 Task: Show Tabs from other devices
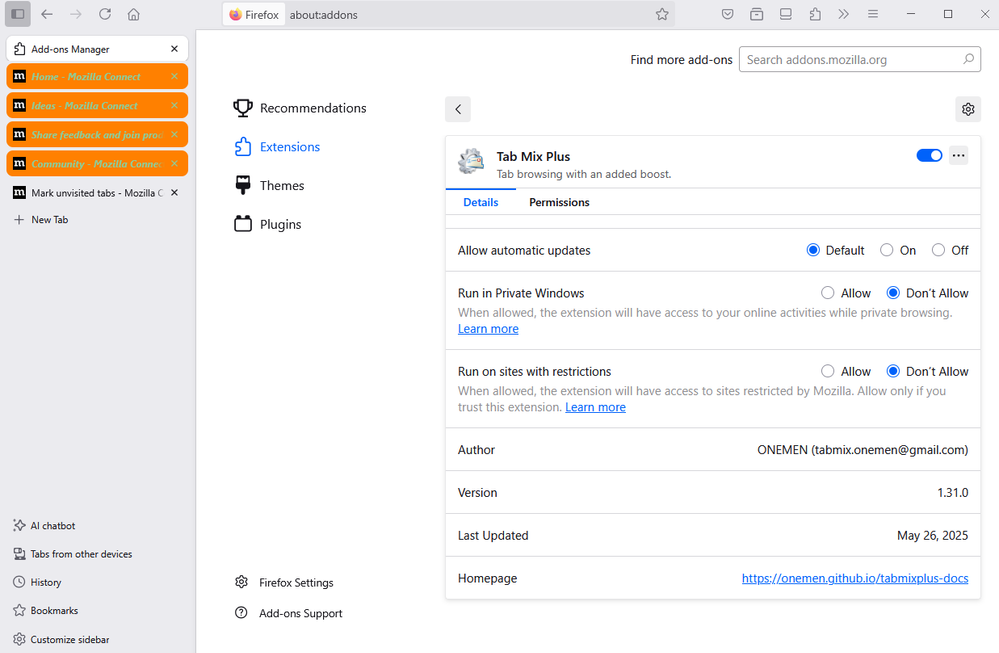pos(73,554)
